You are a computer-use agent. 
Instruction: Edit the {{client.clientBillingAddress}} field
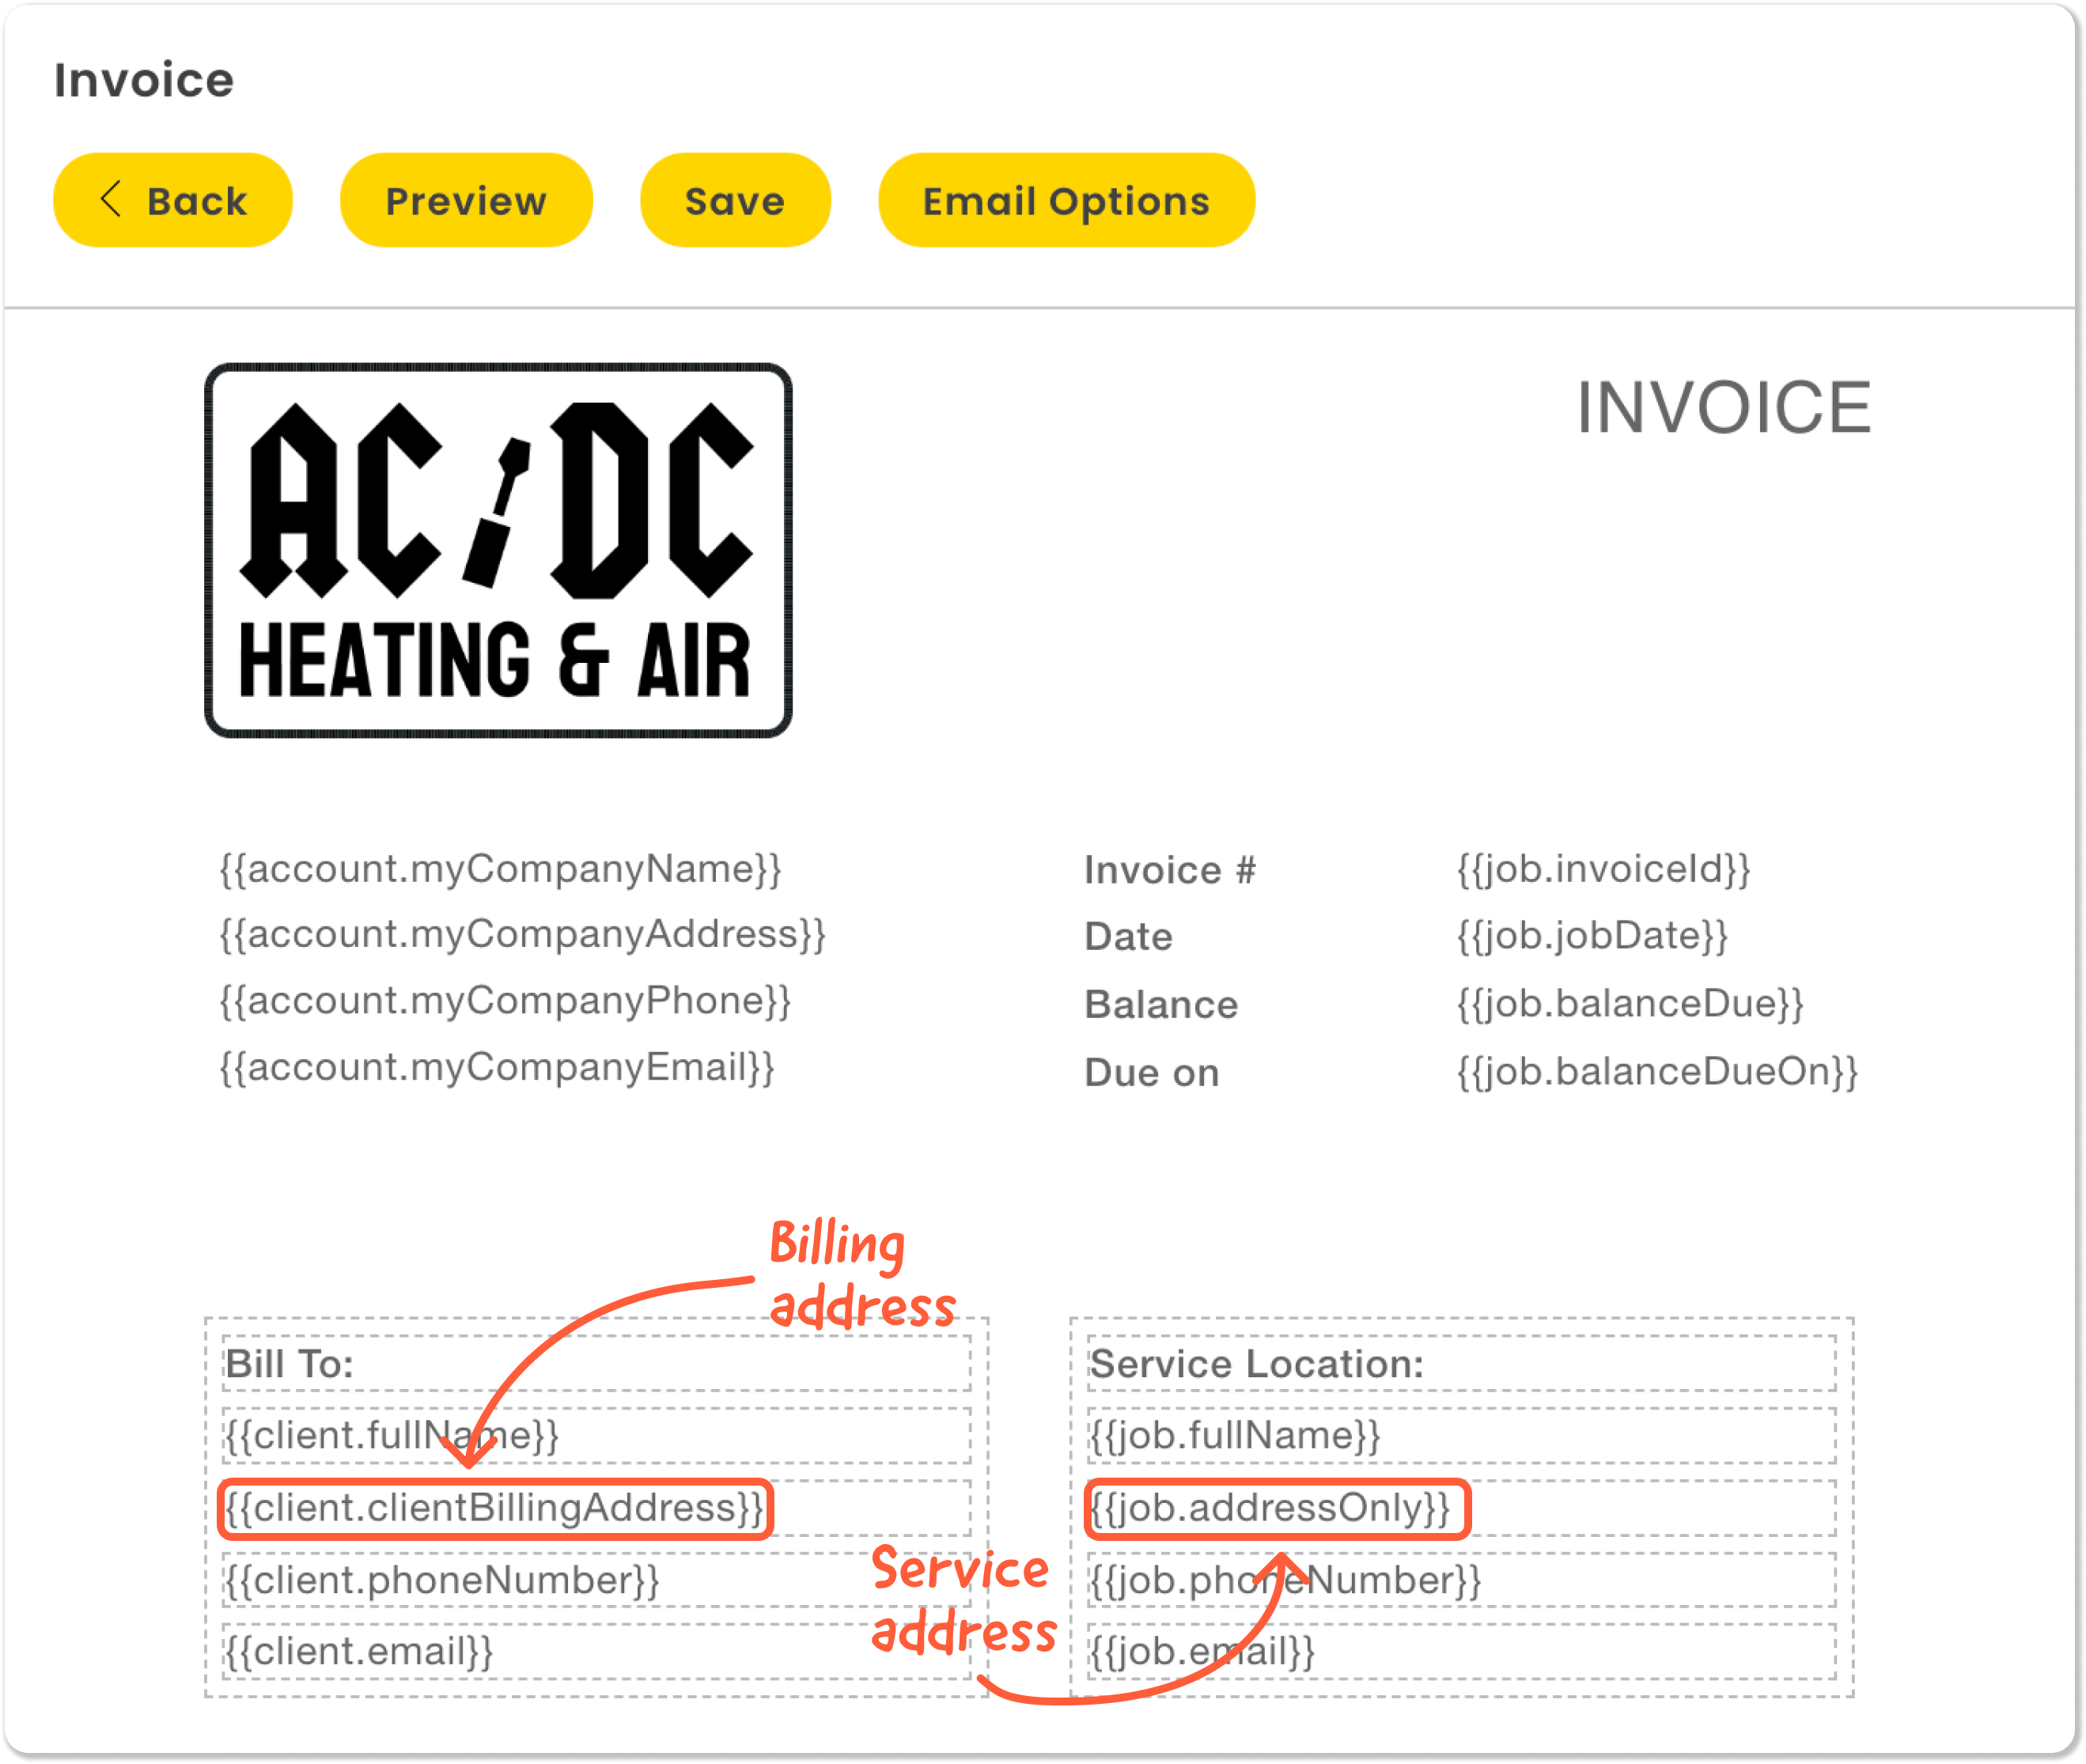click(596, 1508)
